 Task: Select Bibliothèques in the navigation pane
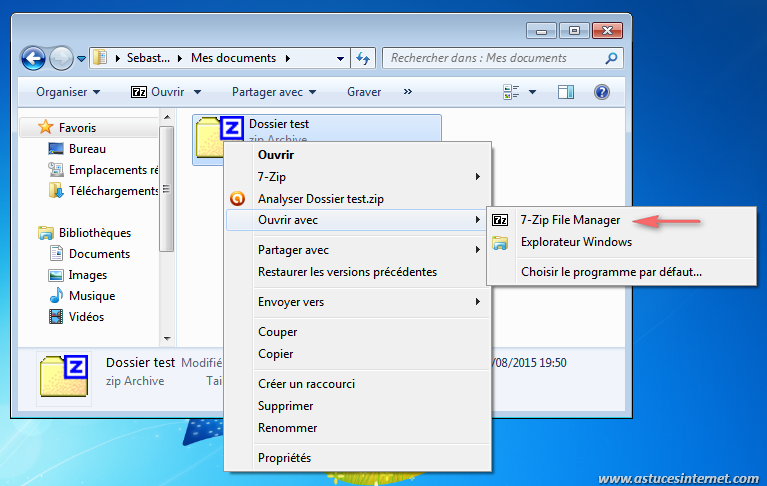(95, 233)
